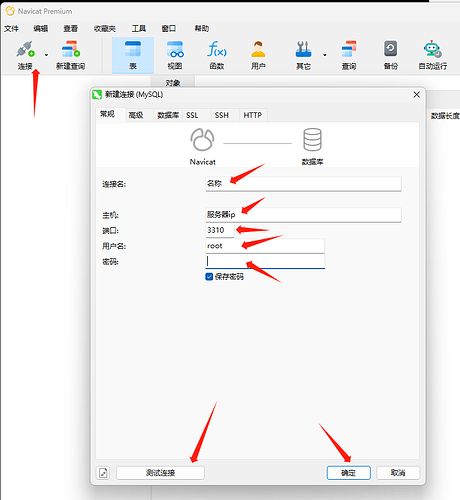This screenshot has height=500, width=460.
Task: Switch to the 高级 tab
Action: tap(136, 115)
